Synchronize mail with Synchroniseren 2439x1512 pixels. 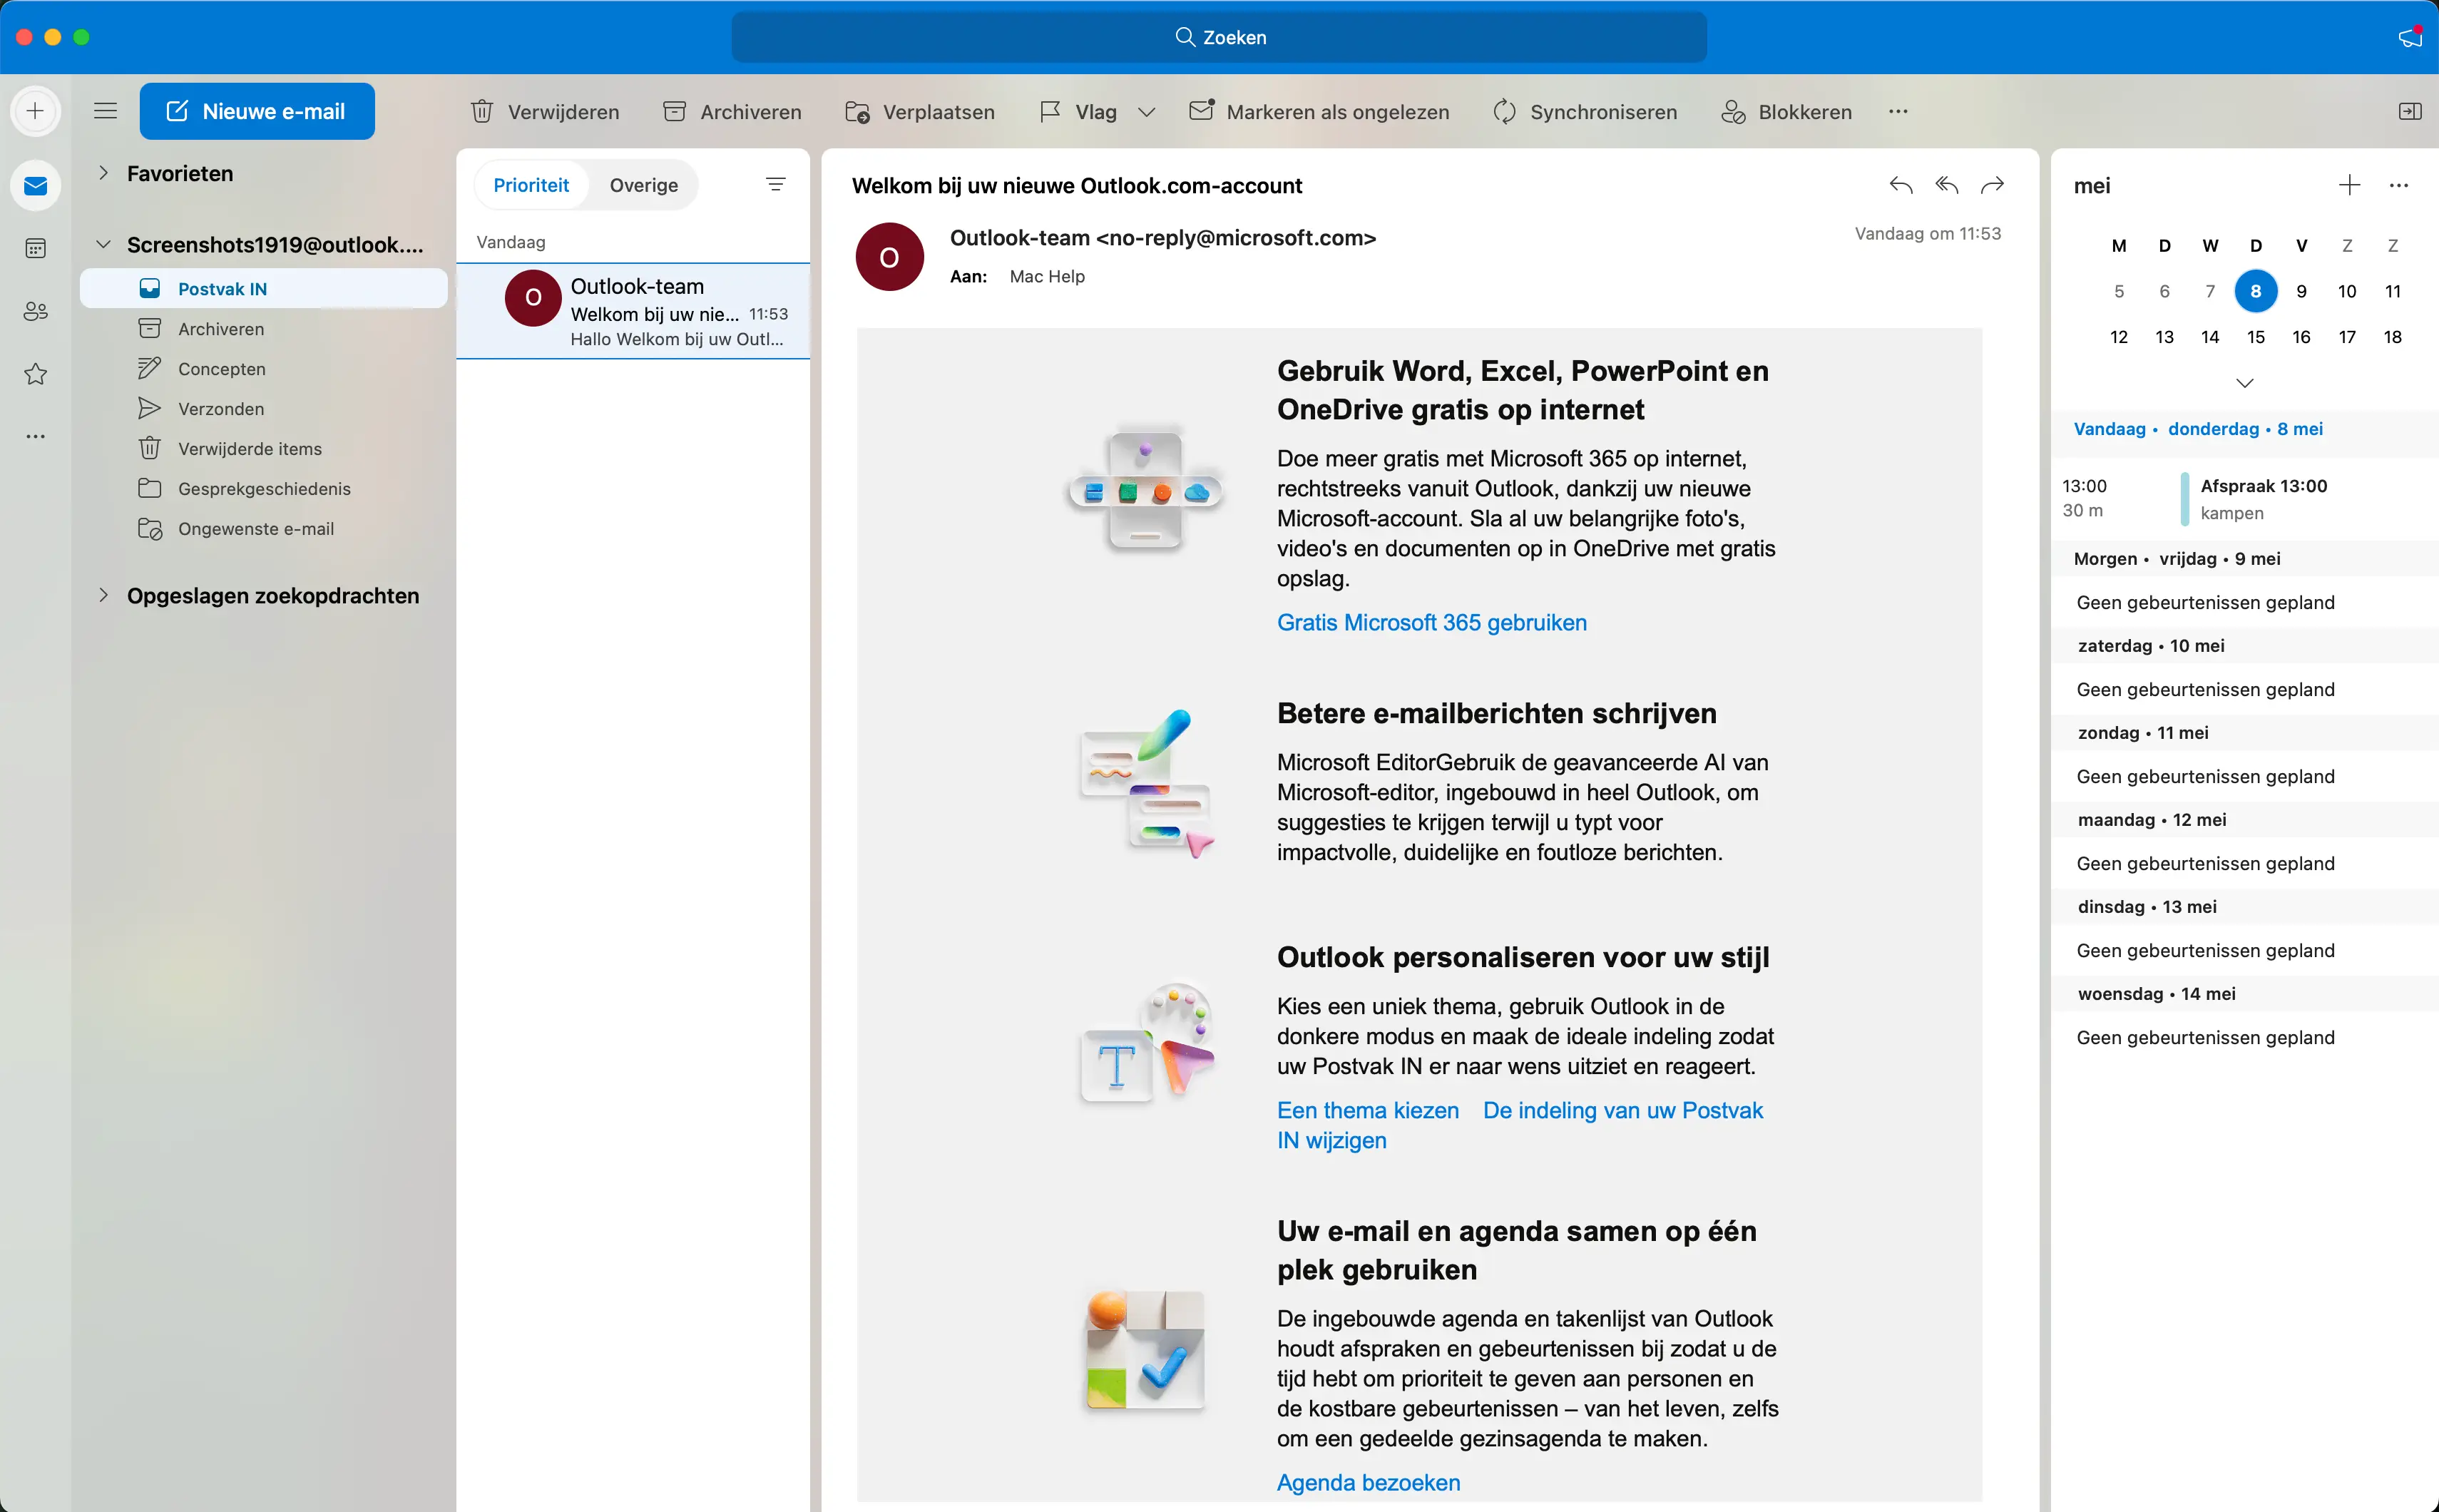1585,111
